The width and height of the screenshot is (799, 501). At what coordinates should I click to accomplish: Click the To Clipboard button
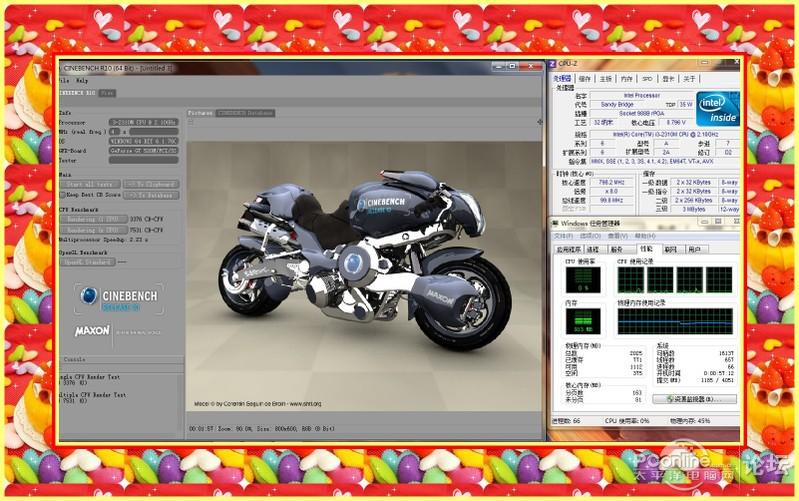151,184
